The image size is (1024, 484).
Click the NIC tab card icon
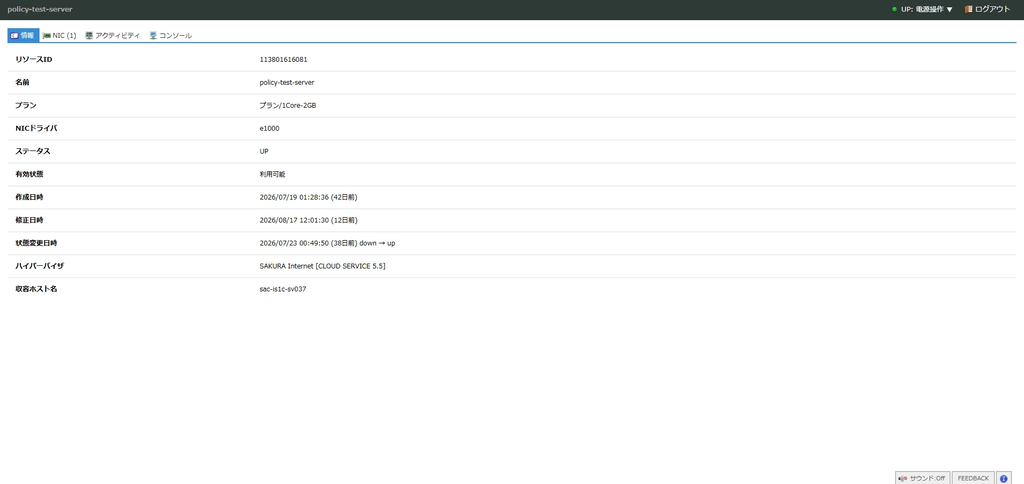click(46, 36)
